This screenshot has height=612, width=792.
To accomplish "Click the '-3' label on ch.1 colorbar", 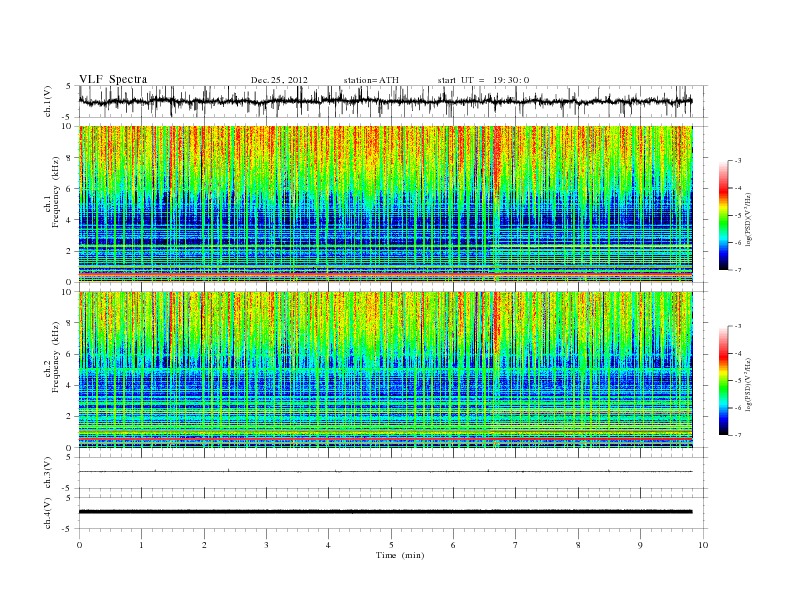I will (x=738, y=161).
